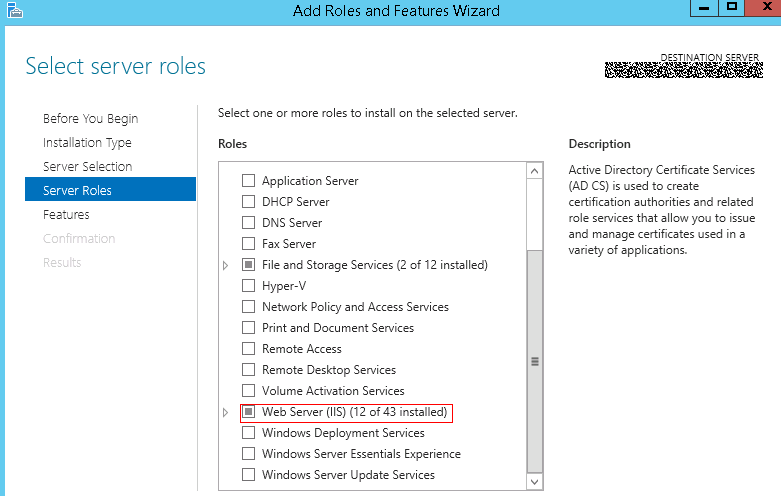The height and width of the screenshot is (496, 781).
Task: Expand the File and Storage Services node
Action: [225, 265]
